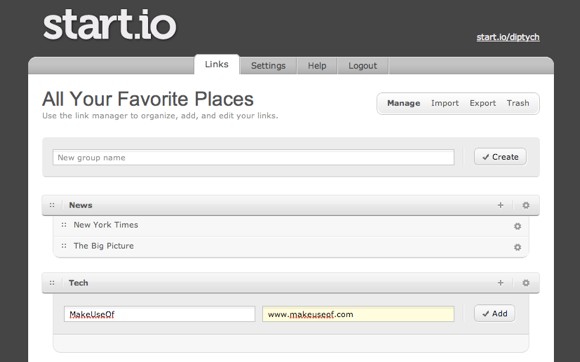Grab the News group drag handle
The width and height of the screenshot is (580, 362).
pyautogui.click(x=52, y=205)
